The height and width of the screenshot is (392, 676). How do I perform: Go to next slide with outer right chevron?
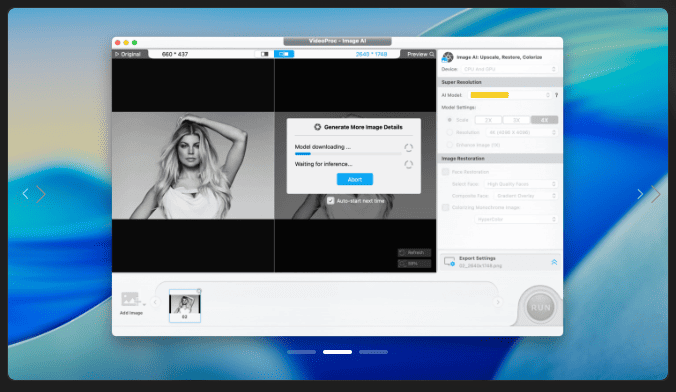[x=656, y=194]
